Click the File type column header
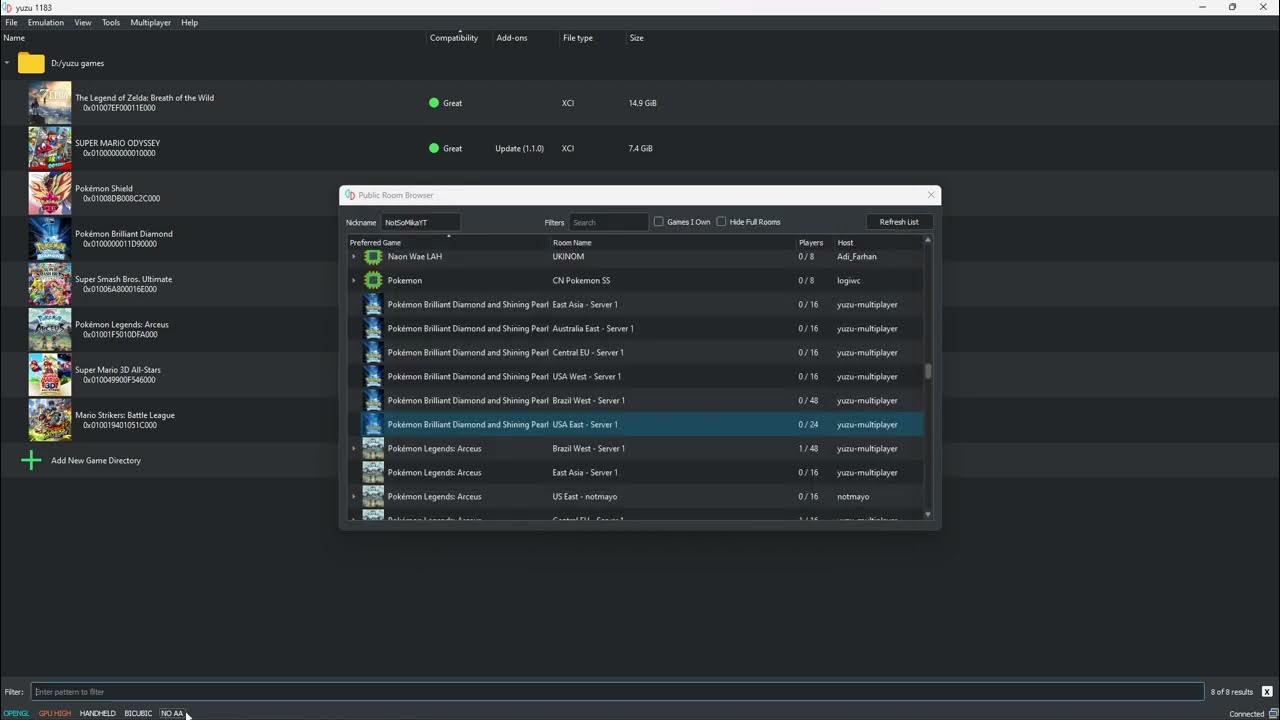This screenshot has height=720, width=1280. pyautogui.click(x=578, y=38)
